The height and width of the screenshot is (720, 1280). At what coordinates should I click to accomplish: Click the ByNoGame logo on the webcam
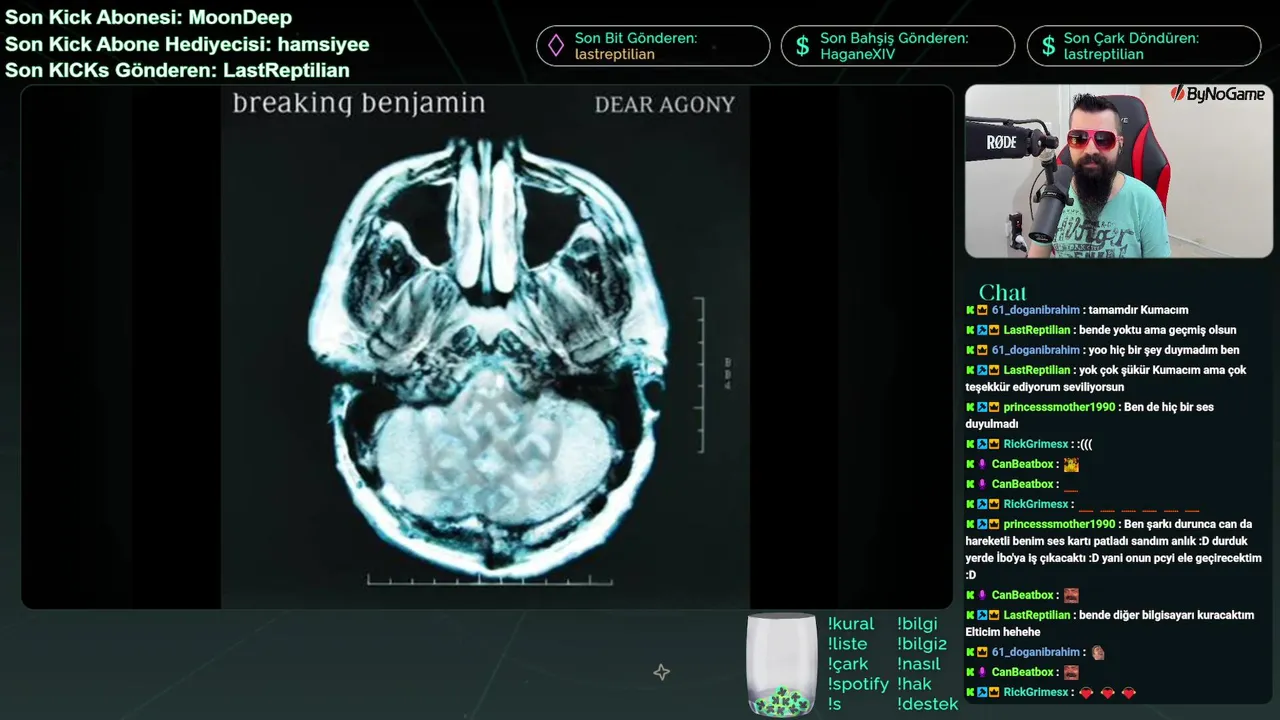pyautogui.click(x=1218, y=94)
